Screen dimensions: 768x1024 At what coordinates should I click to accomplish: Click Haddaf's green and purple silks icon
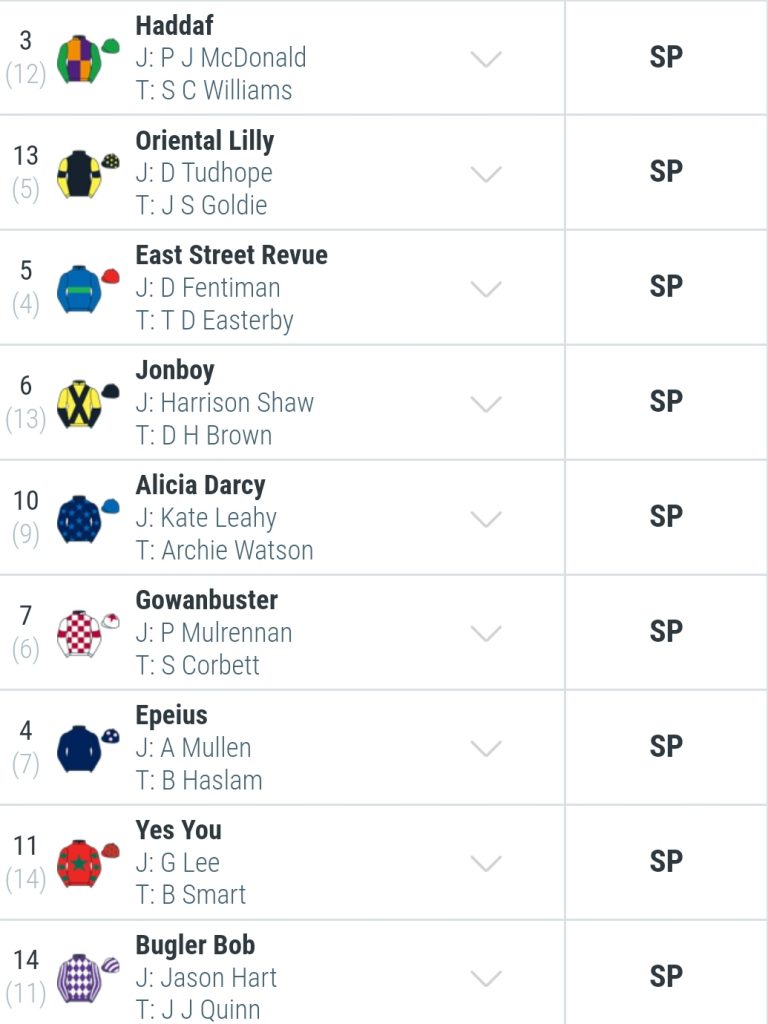point(88,57)
